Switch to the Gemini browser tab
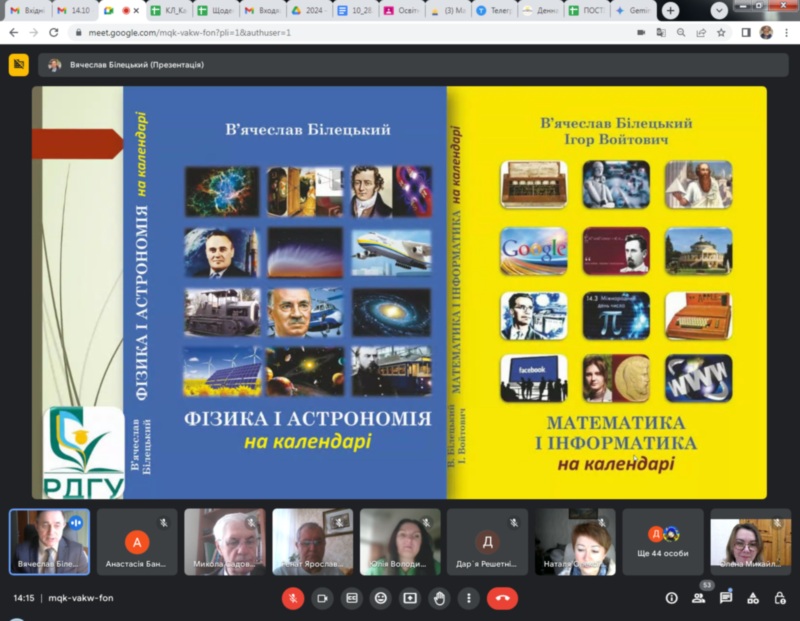 click(x=632, y=10)
